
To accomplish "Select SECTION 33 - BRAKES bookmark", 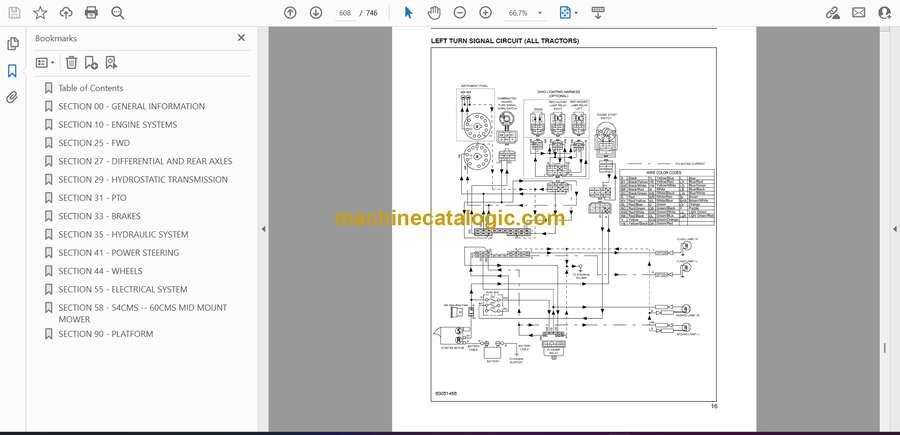I will click(x=99, y=216).
